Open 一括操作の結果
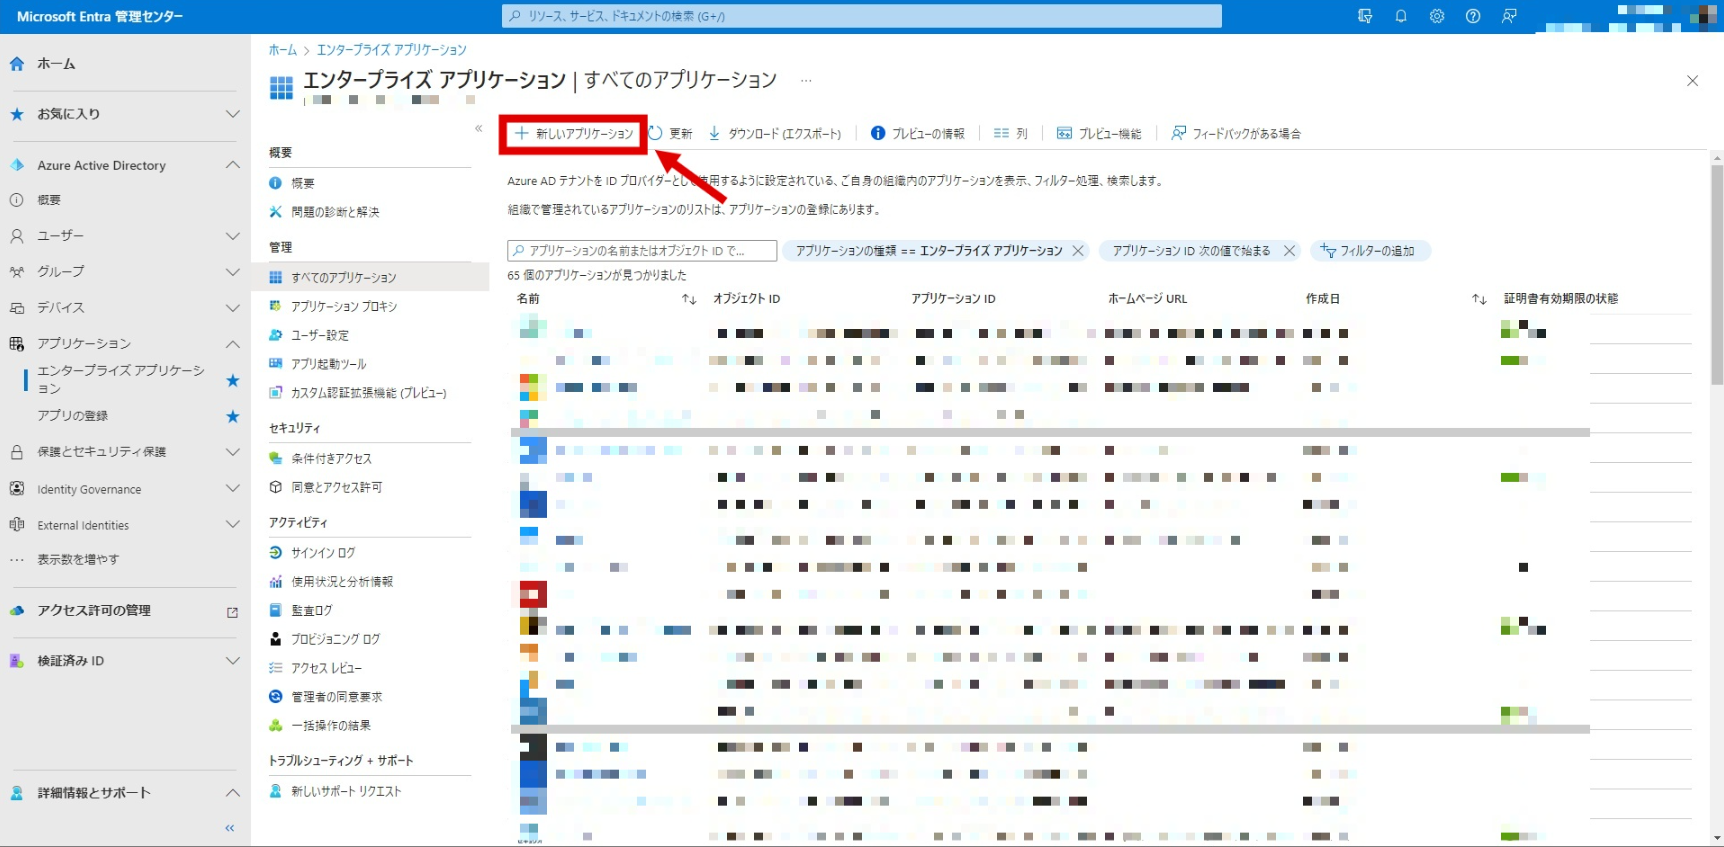This screenshot has width=1724, height=847. (x=331, y=726)
